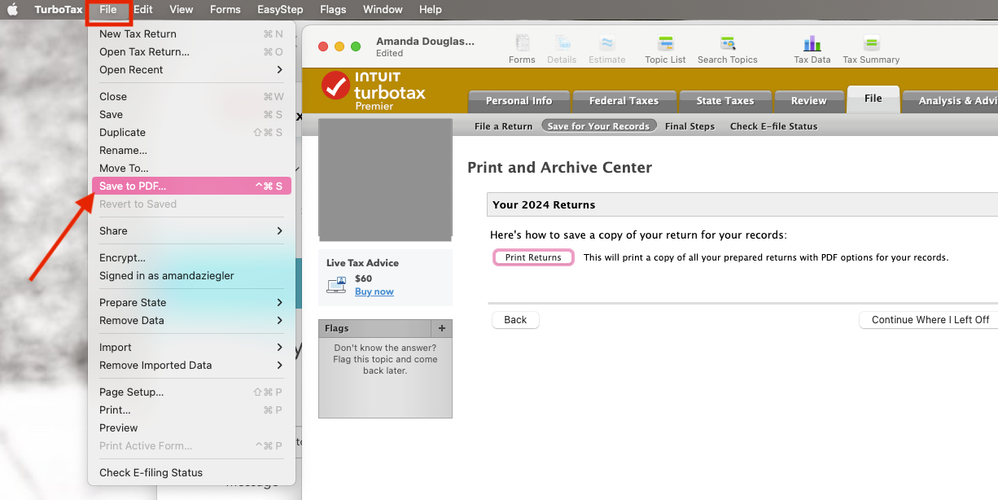Click the Print Returns button
The image size is (998, 500).
pyautogui.click(x=533, y=258)
